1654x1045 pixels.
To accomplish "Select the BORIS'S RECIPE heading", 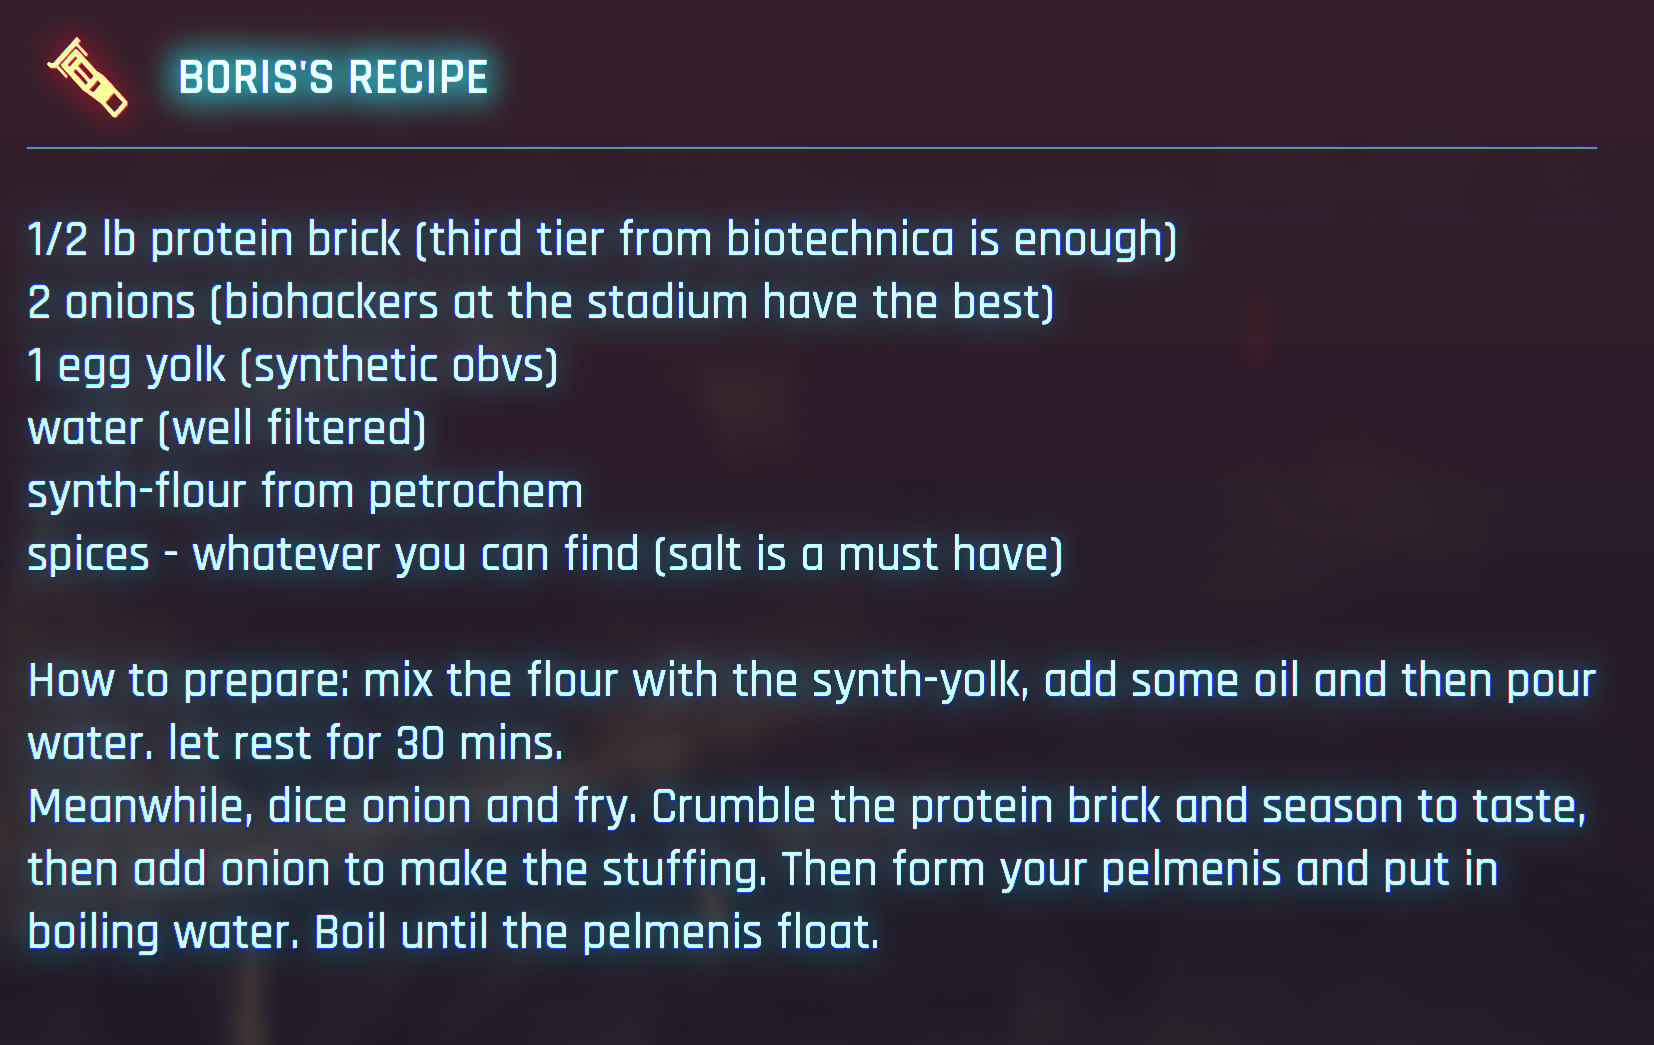I will click(x=333, y=77).
